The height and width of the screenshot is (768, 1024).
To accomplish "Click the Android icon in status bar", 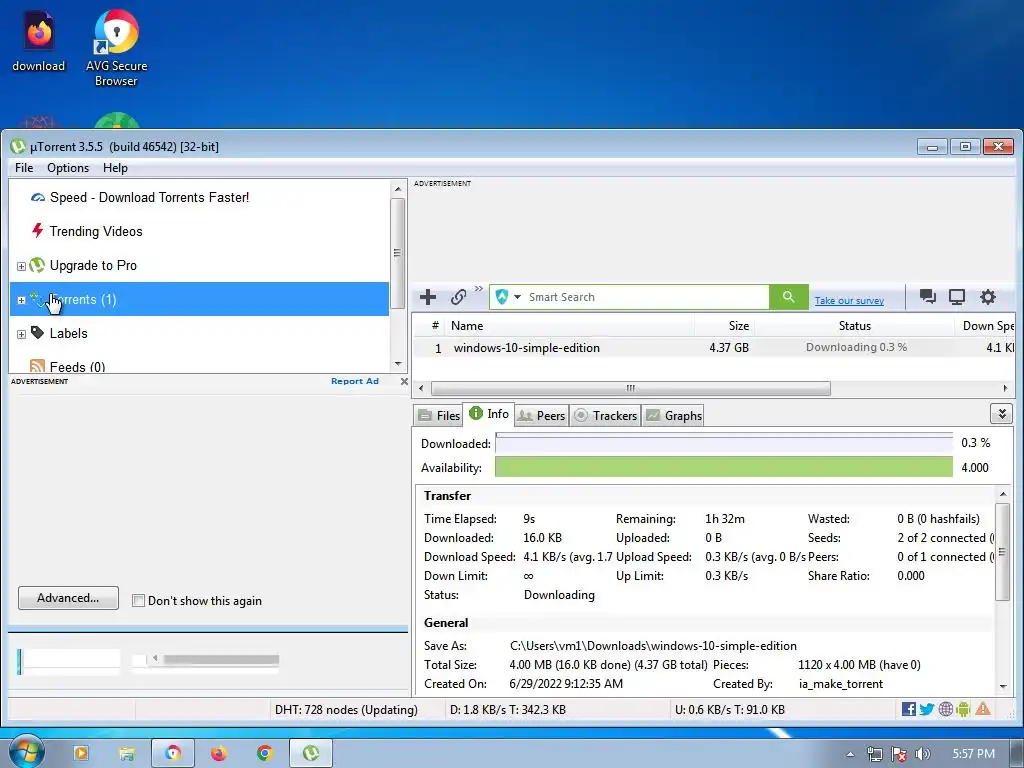I will [964, 709].
